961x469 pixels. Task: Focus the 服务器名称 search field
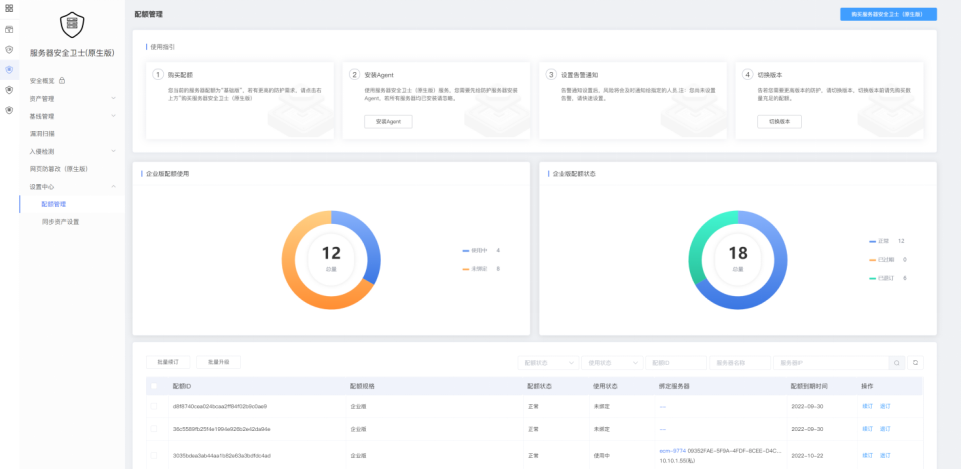coord(740,363)
